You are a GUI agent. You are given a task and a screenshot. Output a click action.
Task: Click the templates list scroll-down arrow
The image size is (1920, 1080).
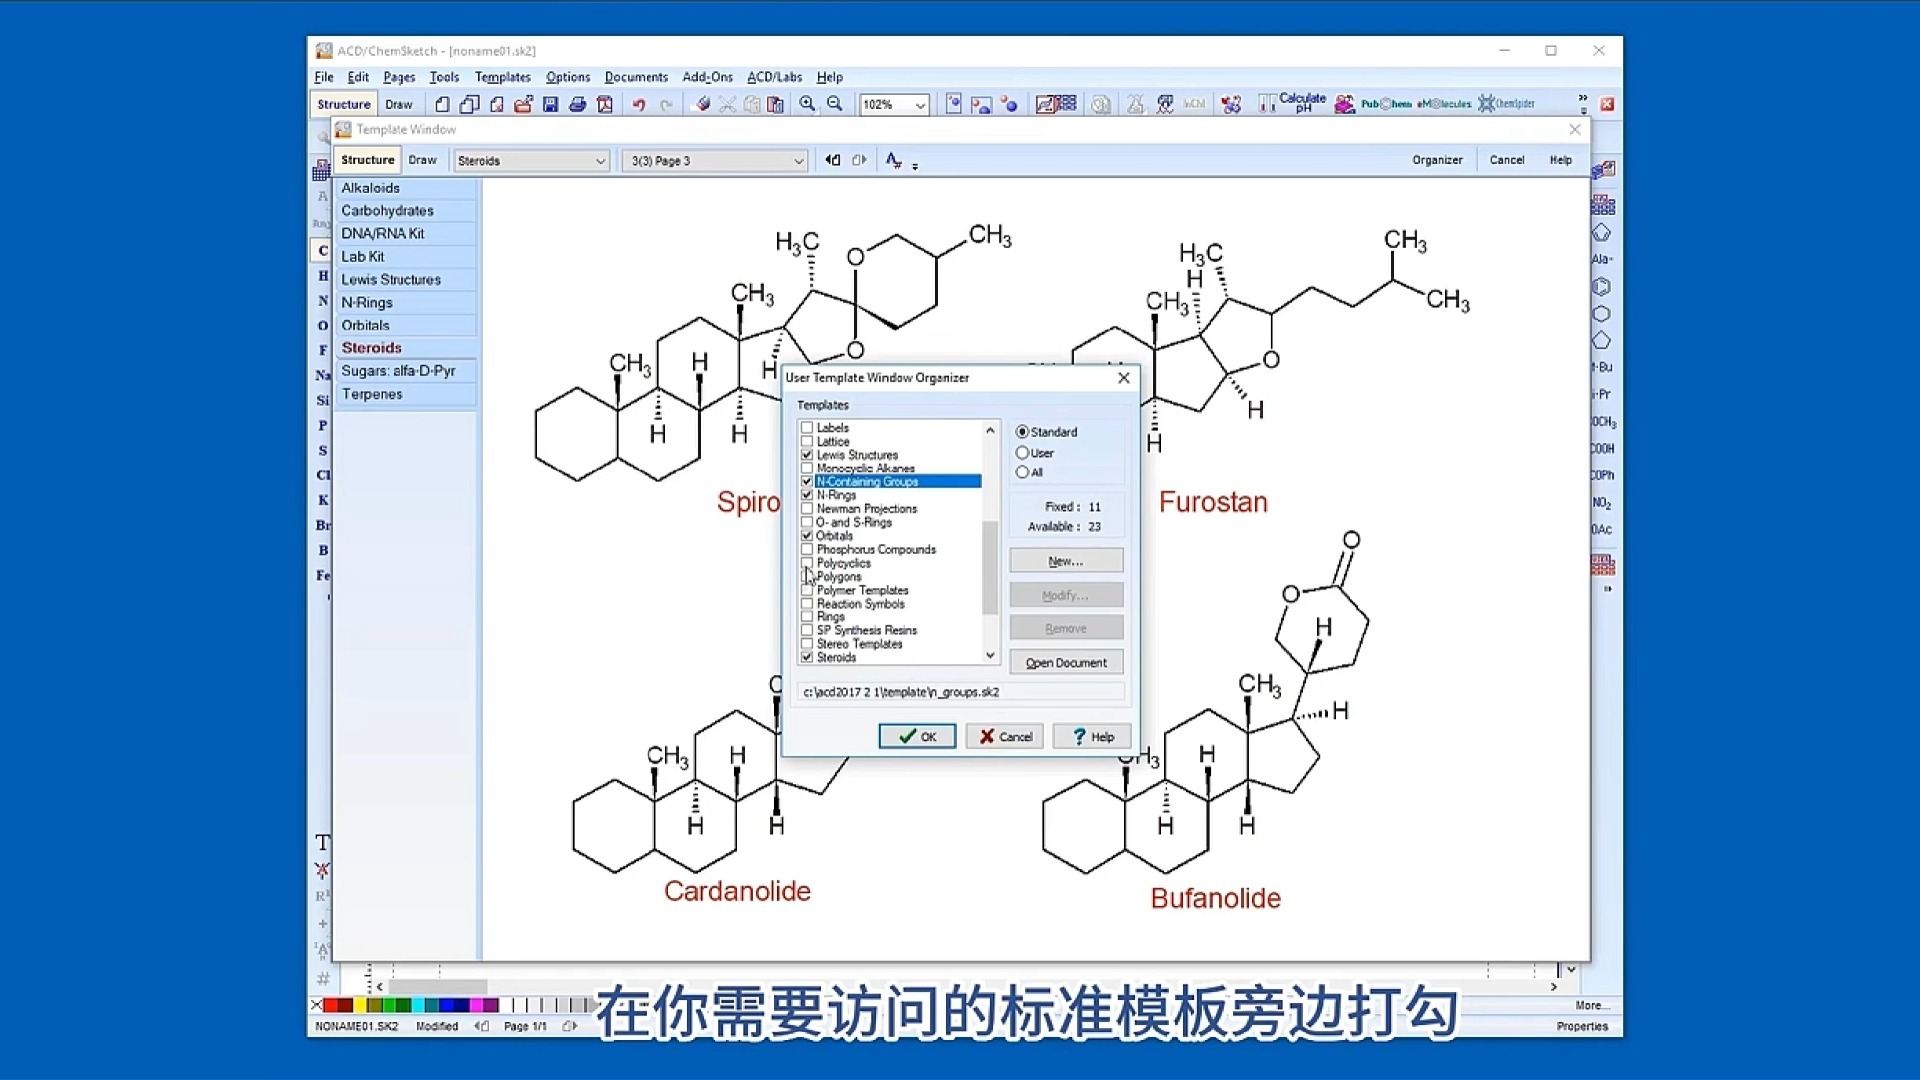pyautogui.click(x=990, y=656)
